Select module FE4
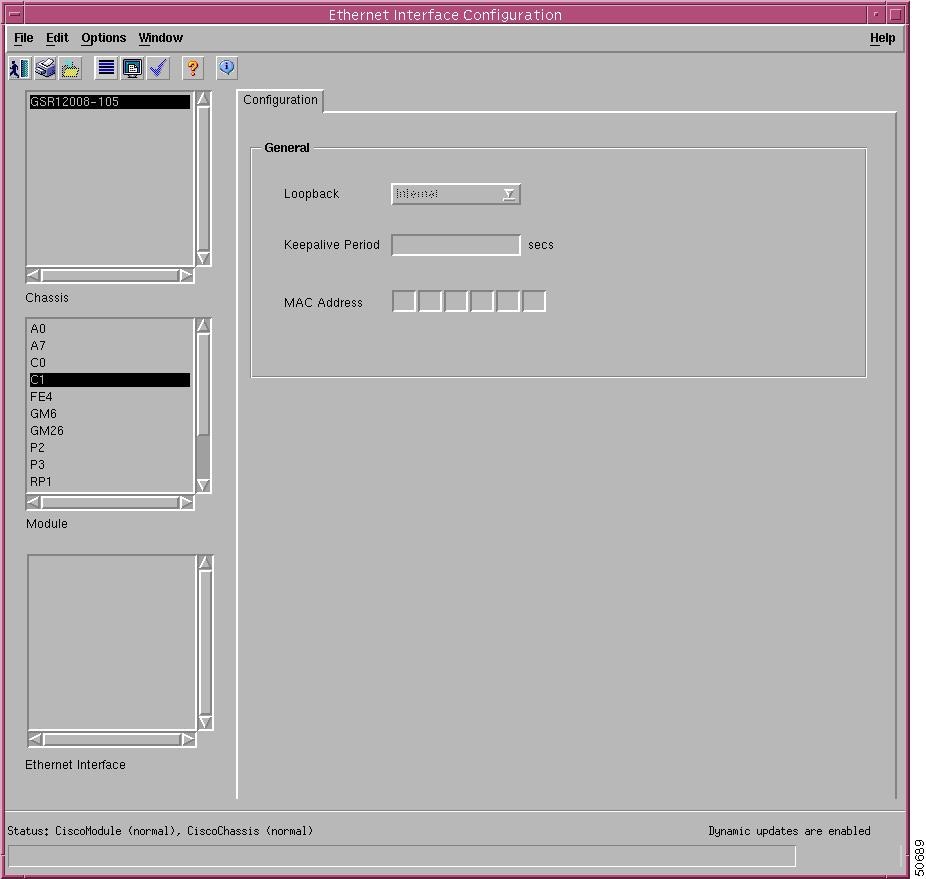The image size is (926, 879). tap(110, 396)
